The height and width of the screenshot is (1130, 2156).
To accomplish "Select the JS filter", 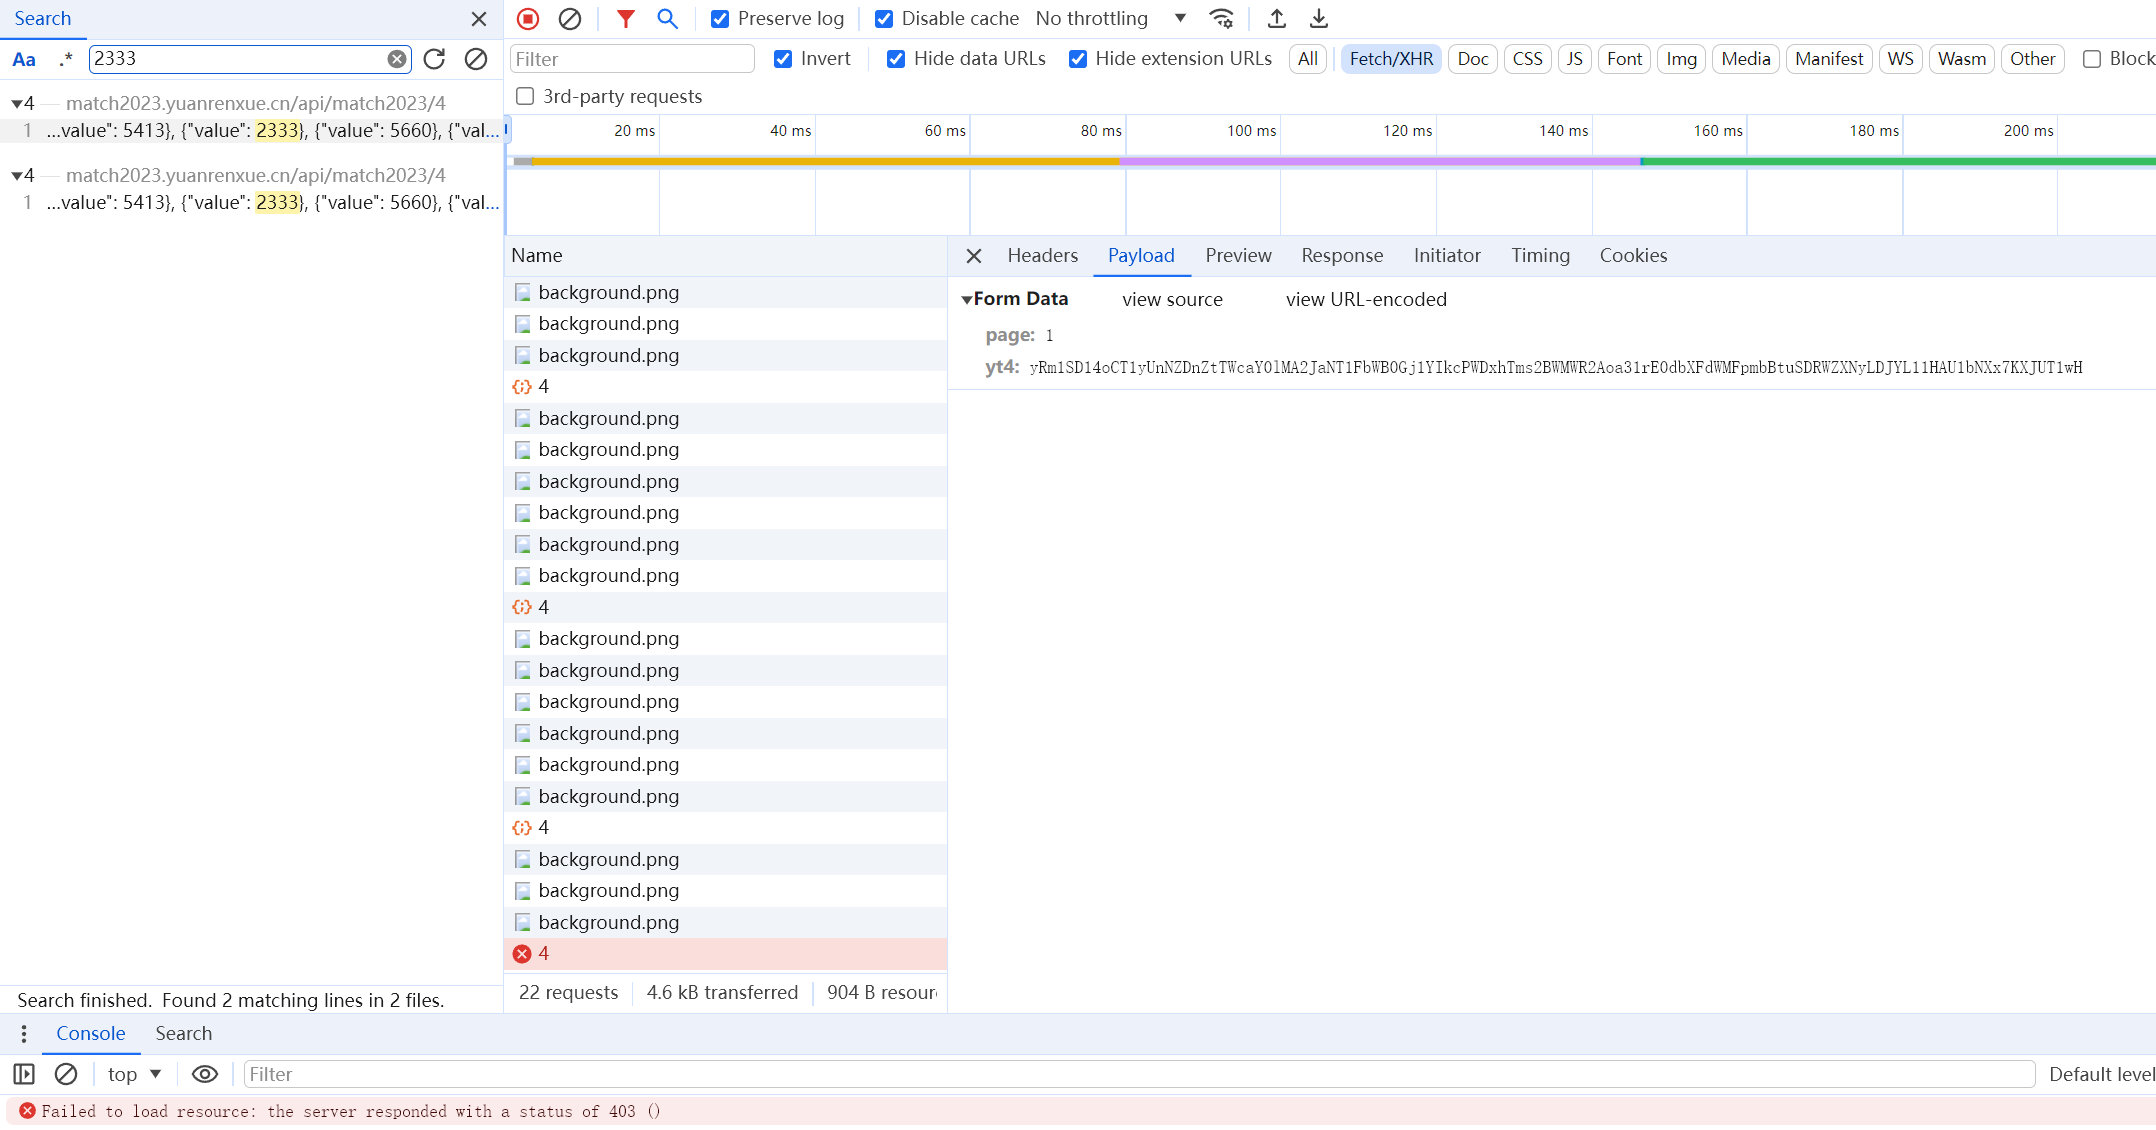I will (x=1575, y=59).
